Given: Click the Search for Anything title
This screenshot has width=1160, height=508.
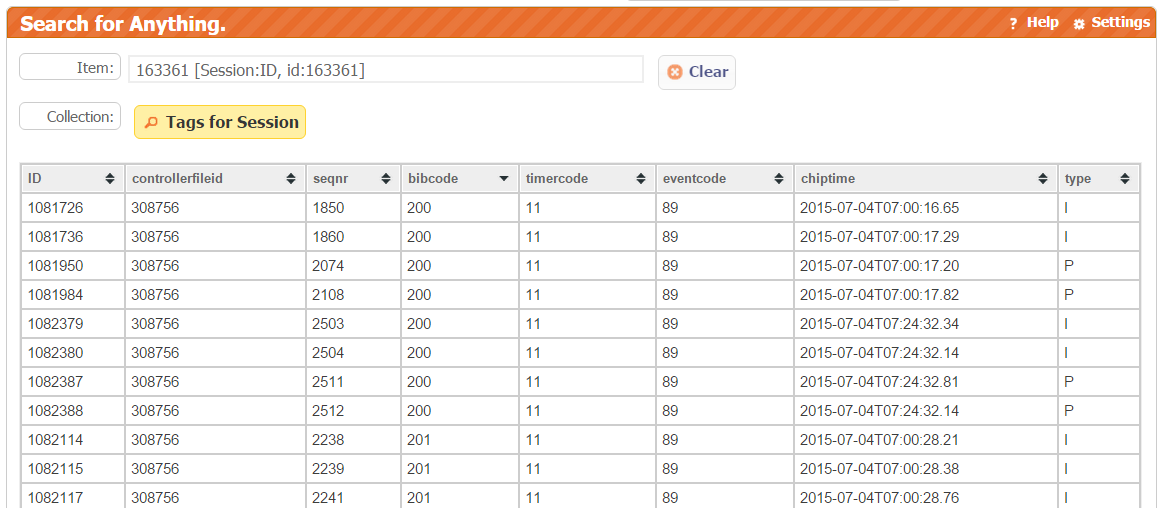Looking at the screenshot, I should pyautogui.click(x=123, y=24).
